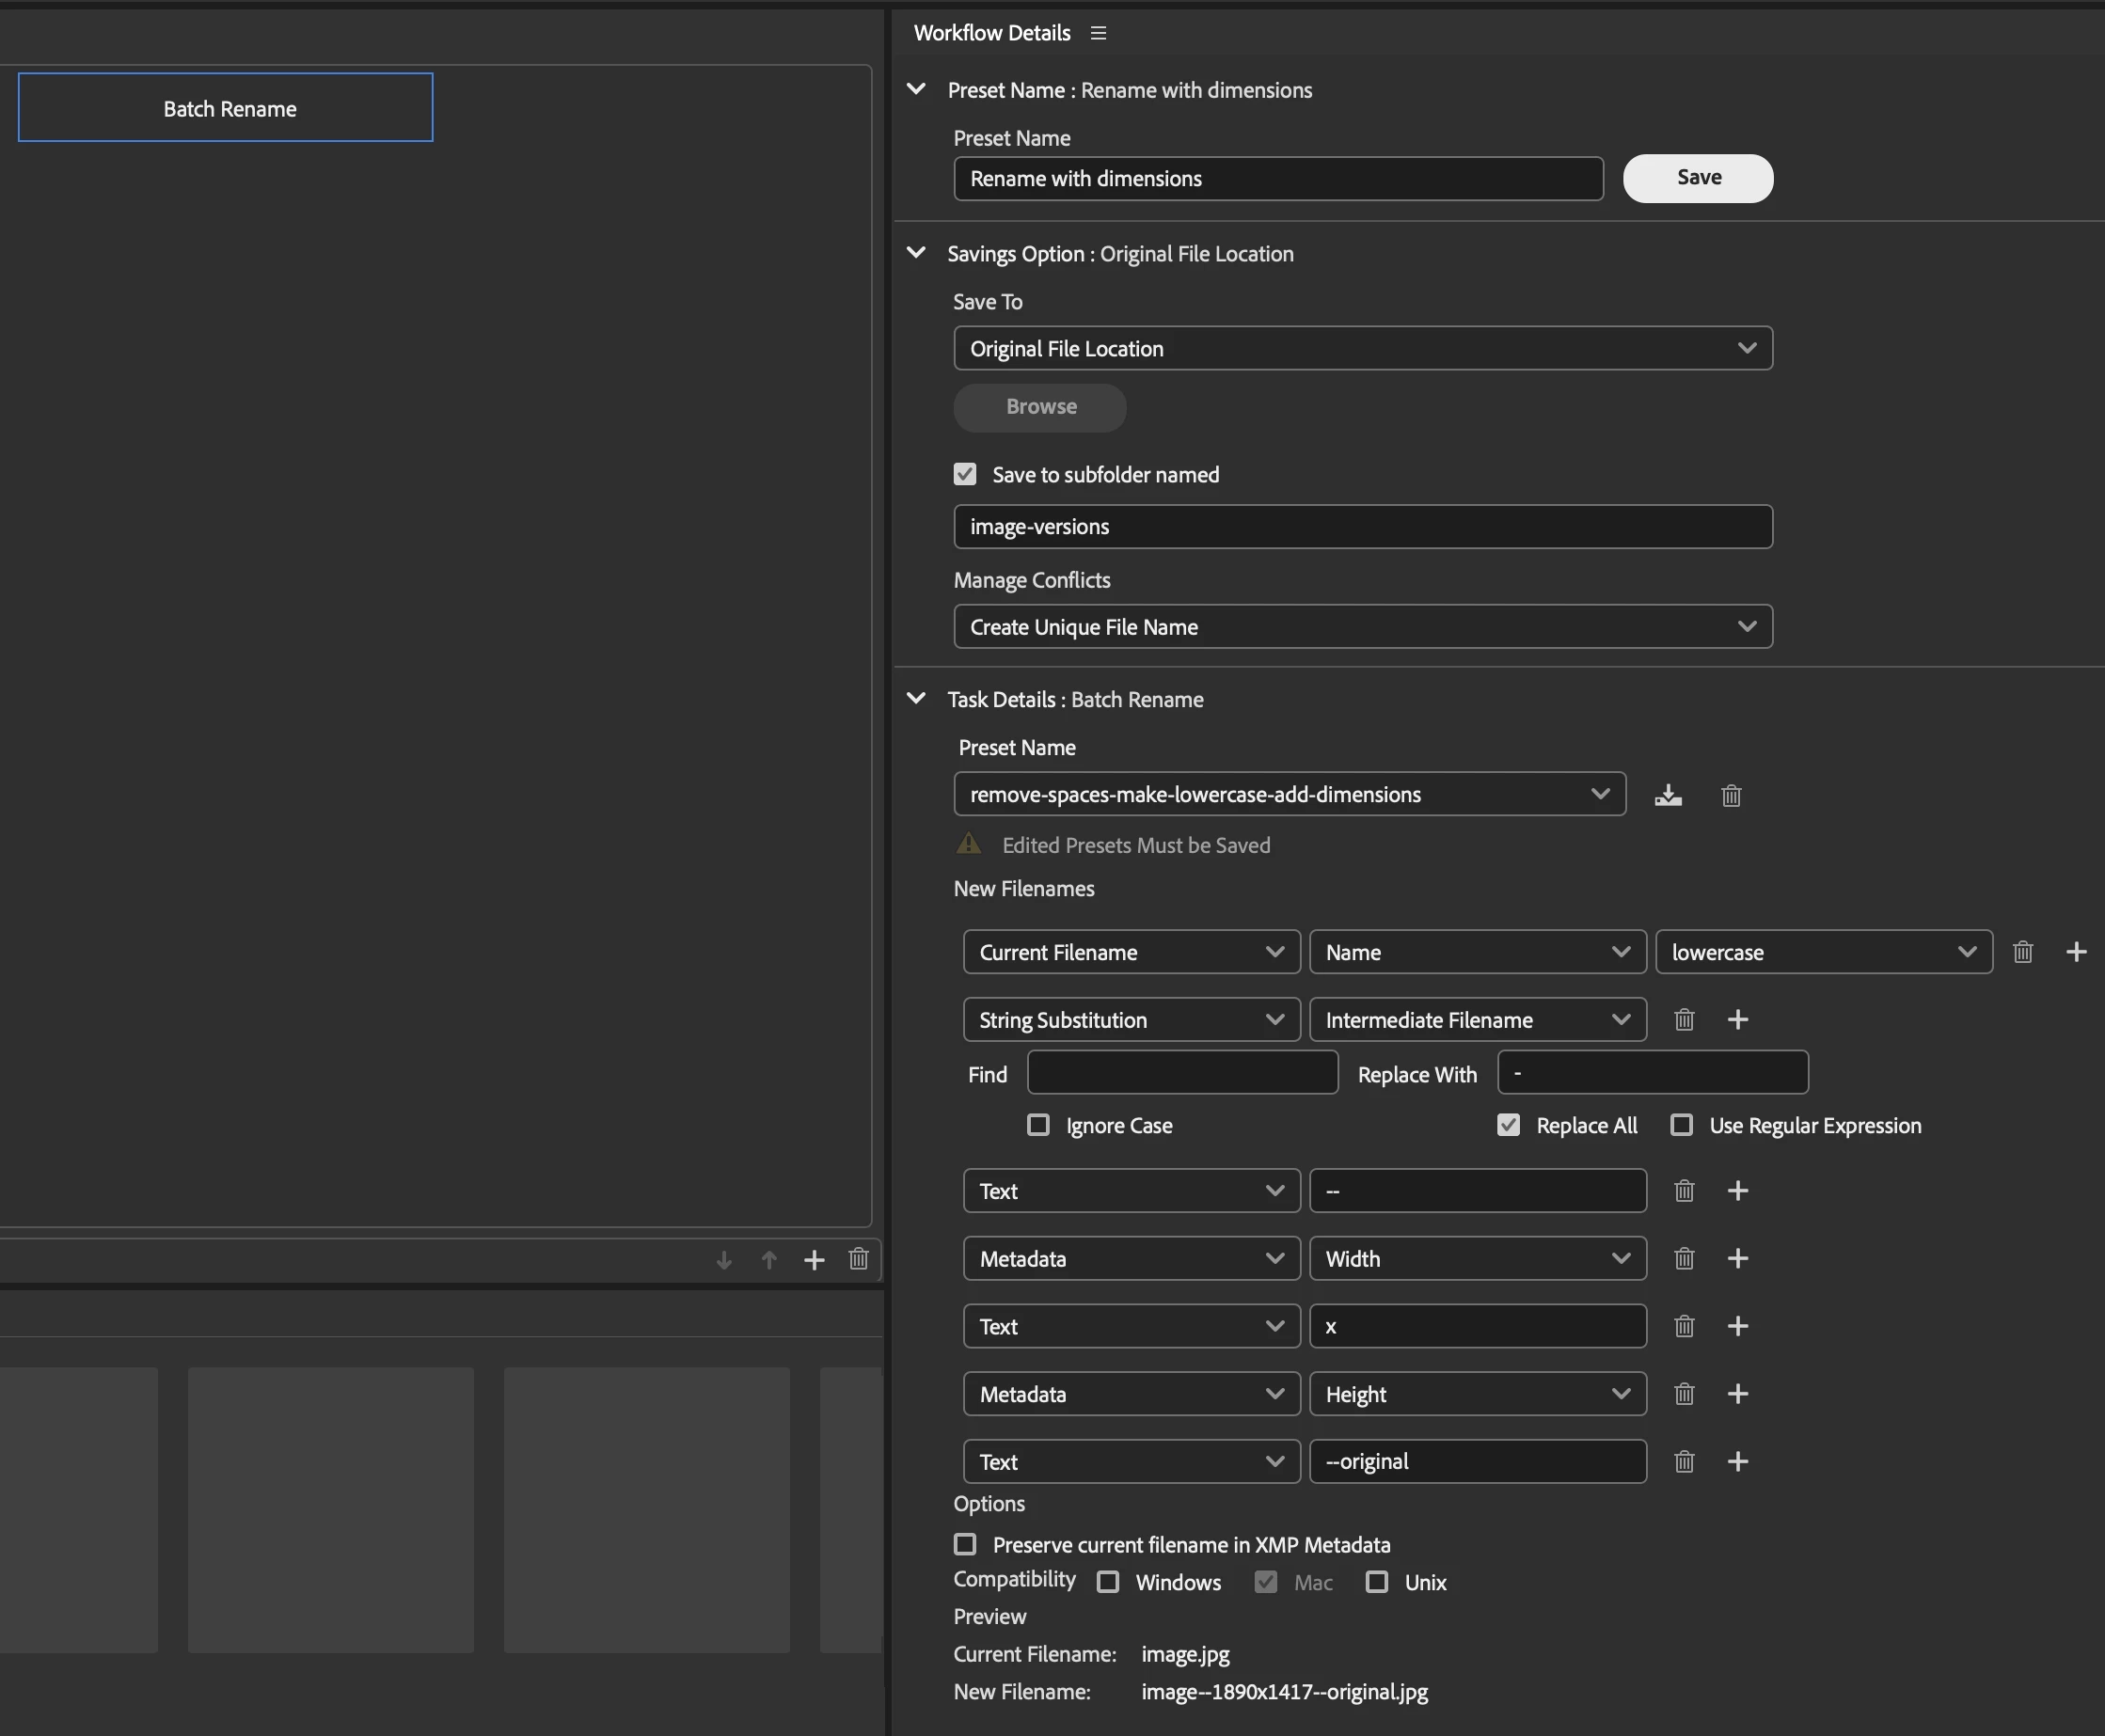The image size is (2105, 1736).
Task: Open the Save To location dropdown
Action: (1362, 348)
